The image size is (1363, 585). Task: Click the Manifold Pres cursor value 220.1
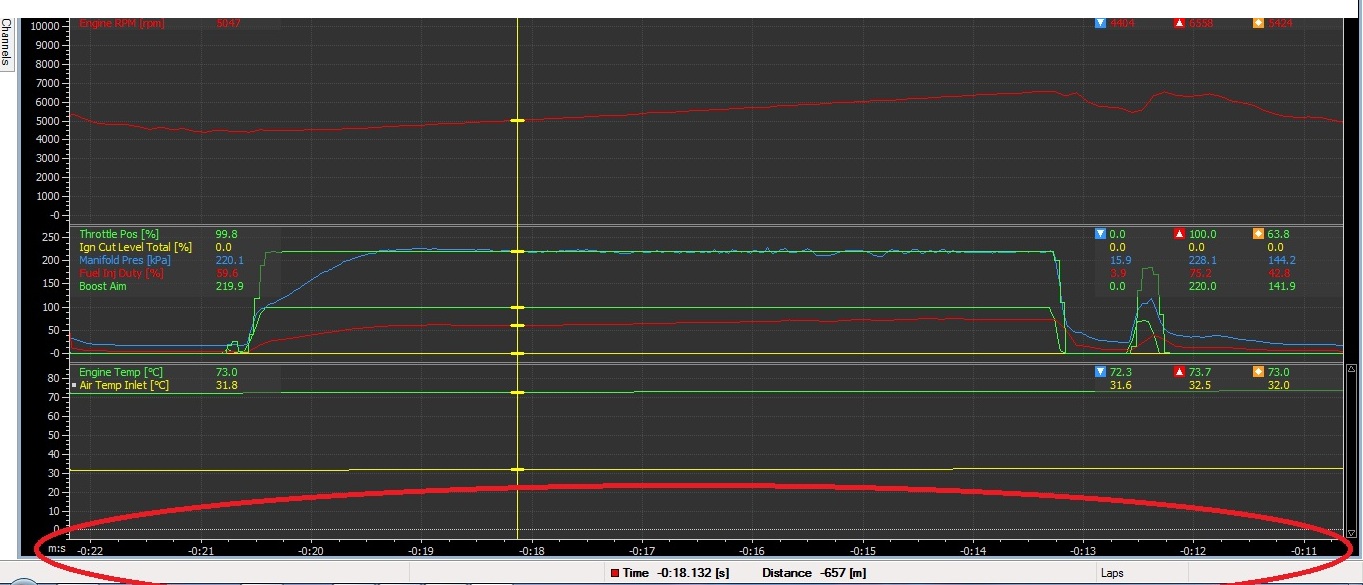coord(230,260)
